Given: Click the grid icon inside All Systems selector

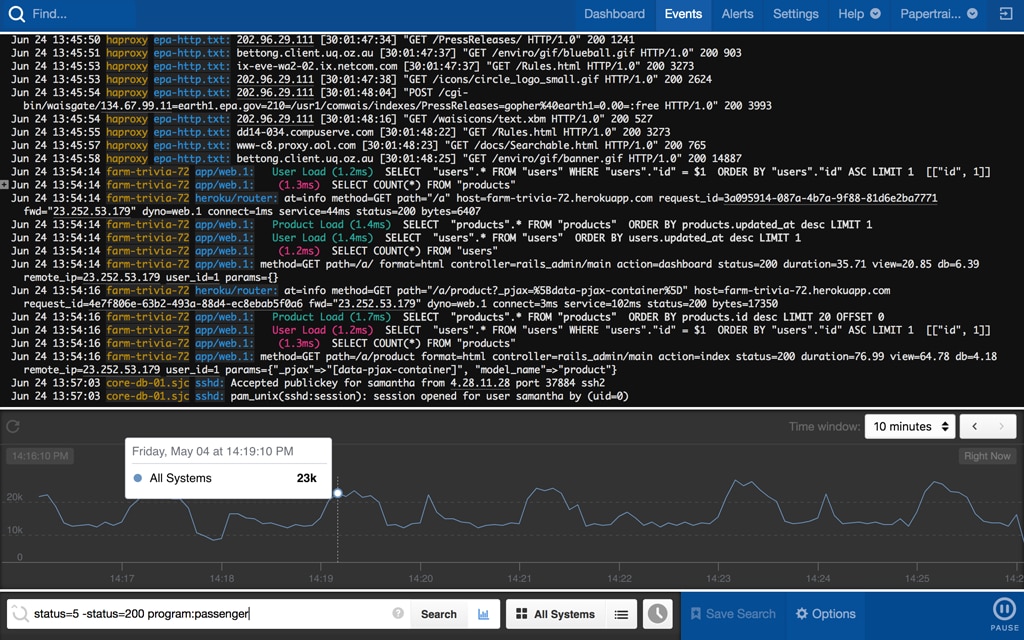Looking at the screenshot, I should click(x=520, y=613).
